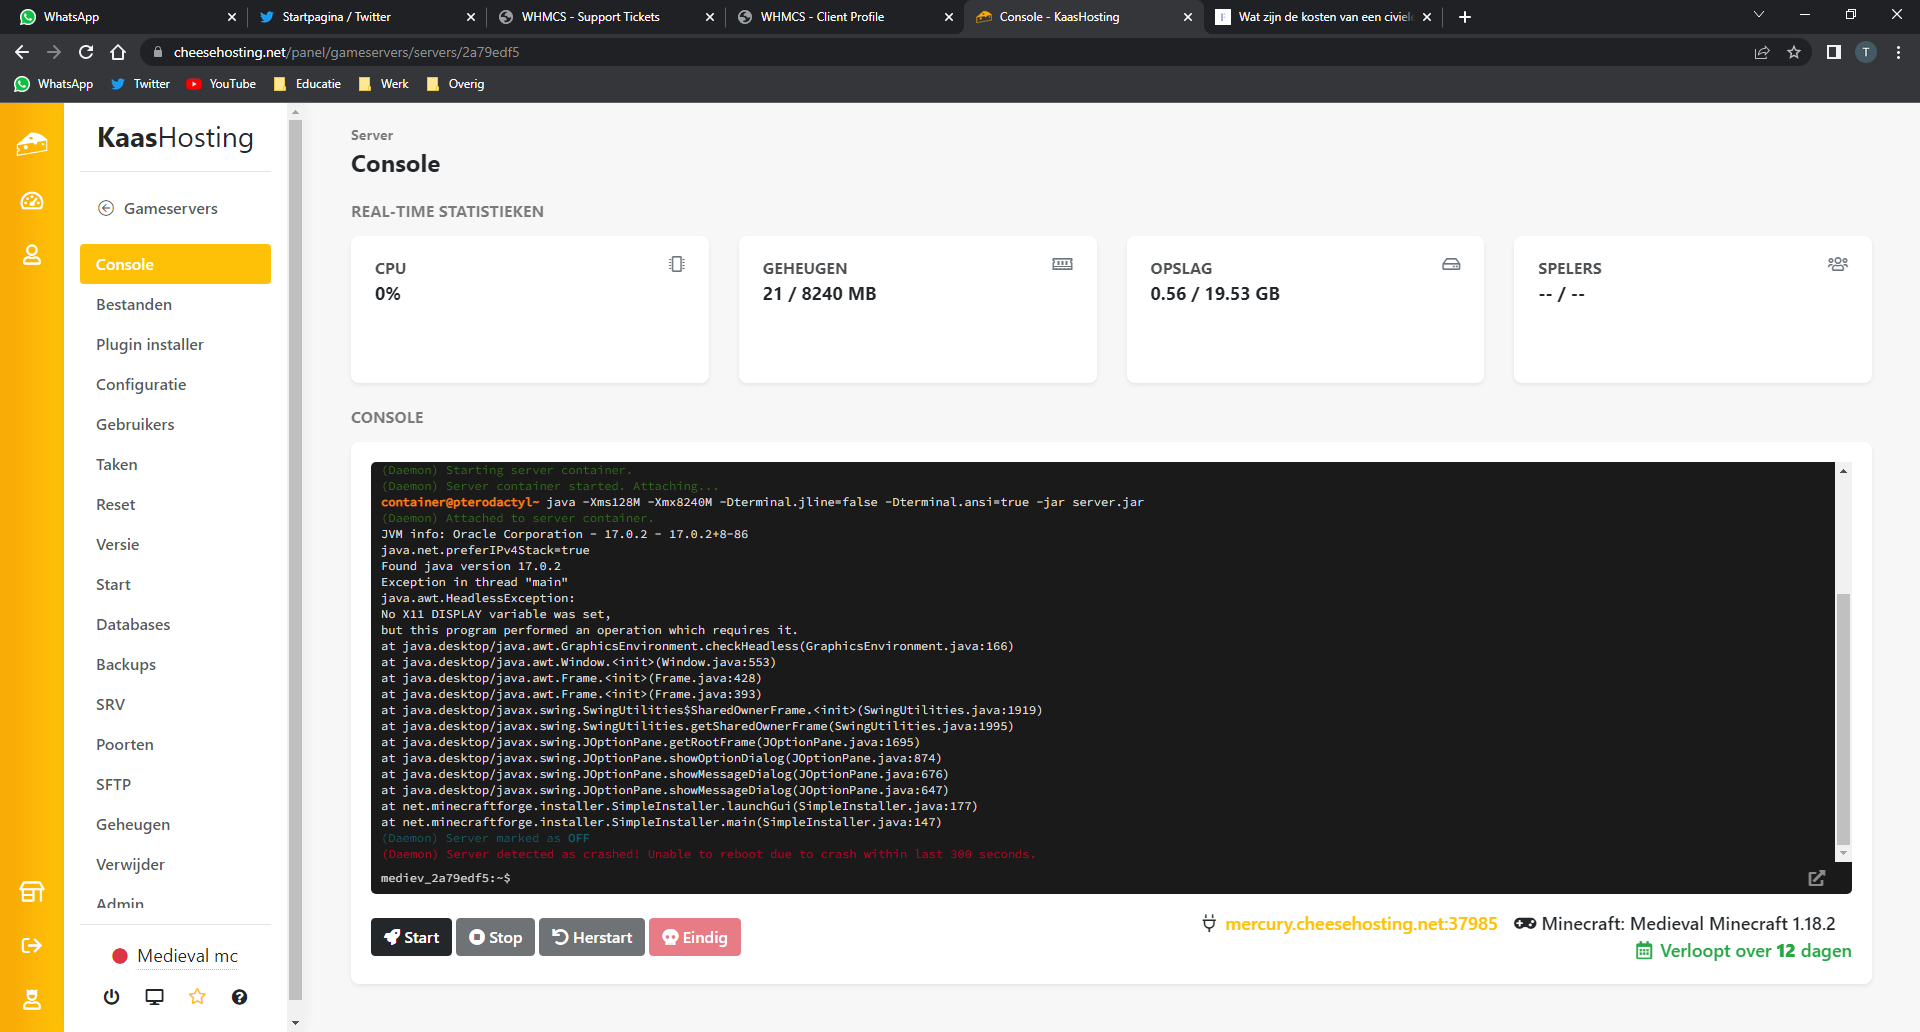Click the console output scrollbar
Image resolution: width=1920 pixels, height=1032 pixels.
1843,719
